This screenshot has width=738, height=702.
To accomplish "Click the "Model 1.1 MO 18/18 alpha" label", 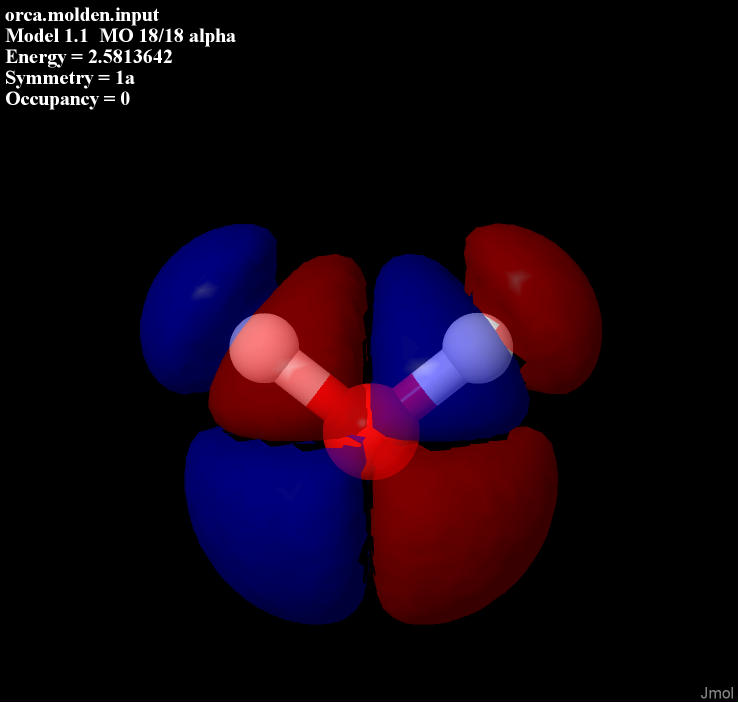I will pyautogui.click(x=120, y=36).
